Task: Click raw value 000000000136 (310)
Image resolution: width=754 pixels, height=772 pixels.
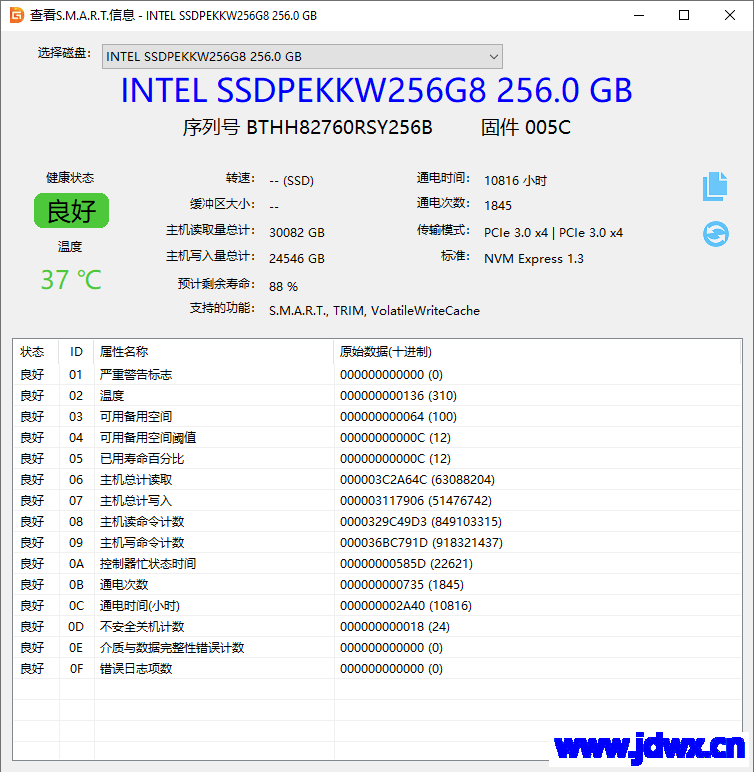Action: point(398,396)
